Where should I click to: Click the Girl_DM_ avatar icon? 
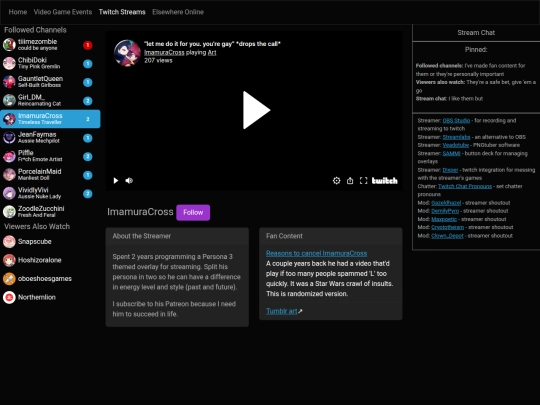9,101
